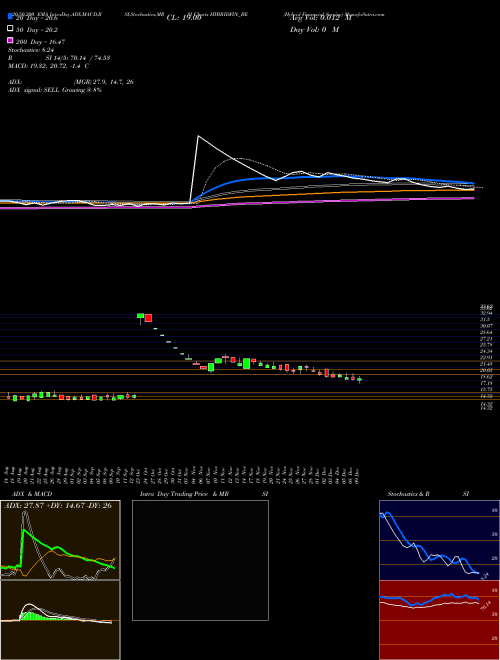Click the 'MACD: 19.82, 20.72, -1.4 C' line
This screenshot has height=660, width=500.
click(48, 66)
